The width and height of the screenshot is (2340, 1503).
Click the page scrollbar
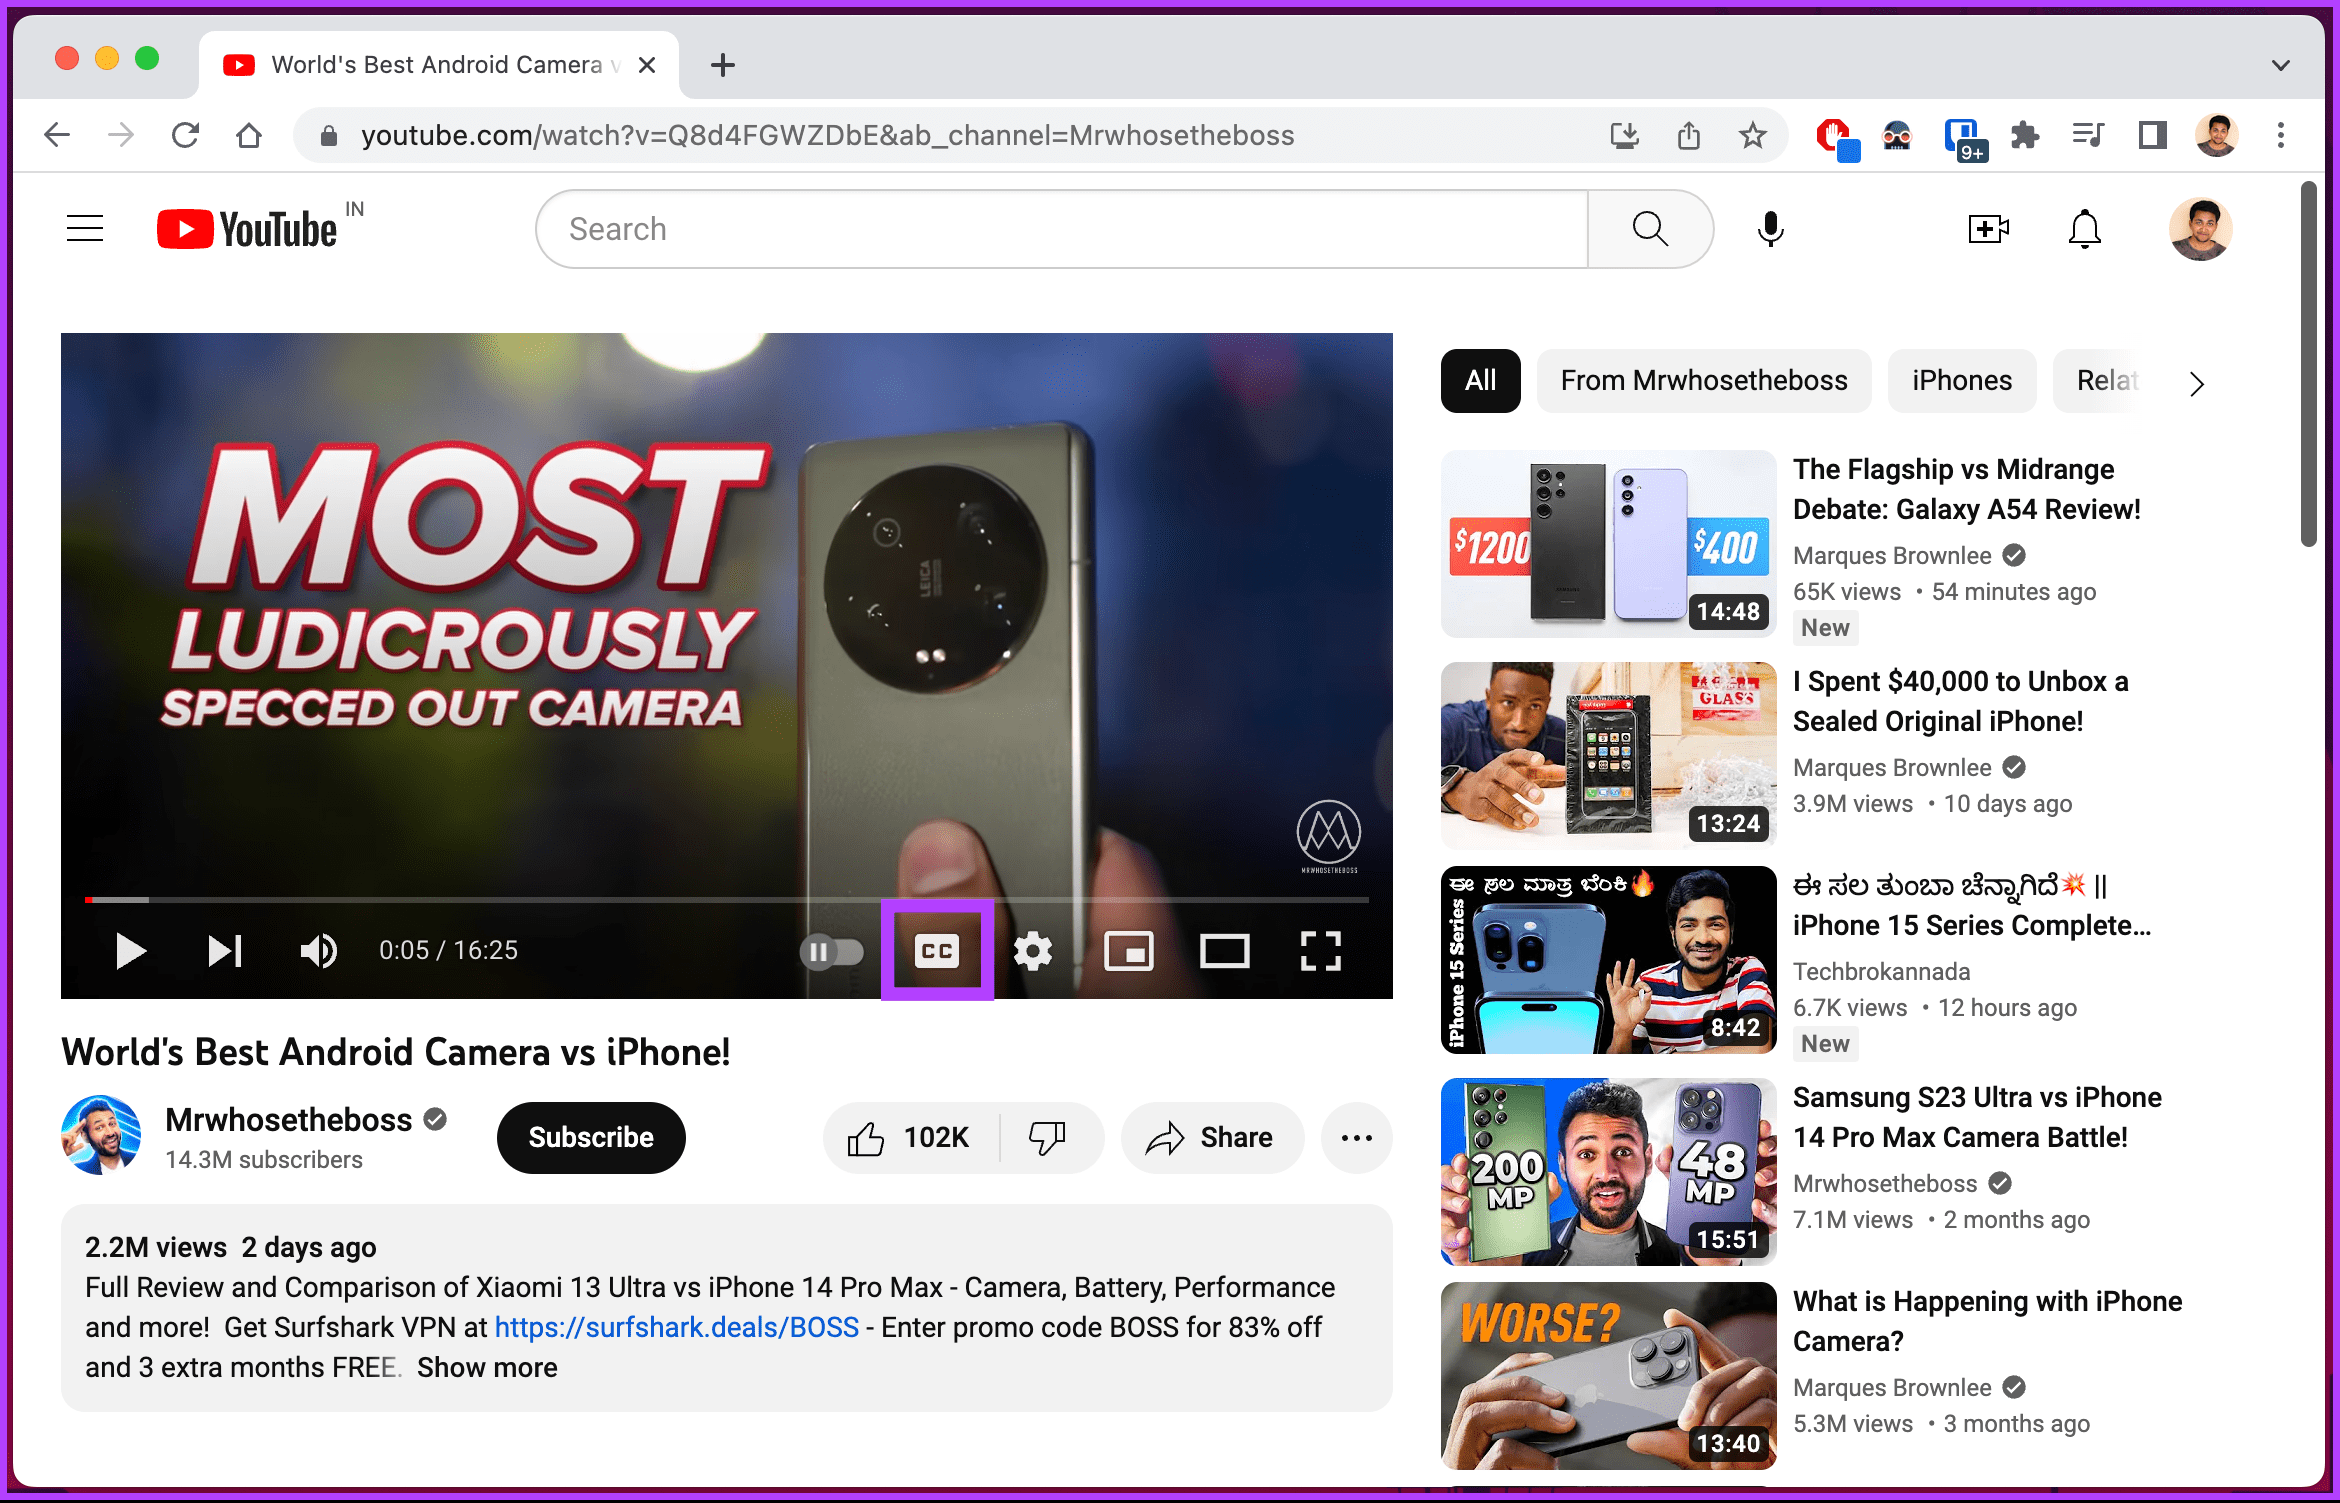click(2308, 364)
